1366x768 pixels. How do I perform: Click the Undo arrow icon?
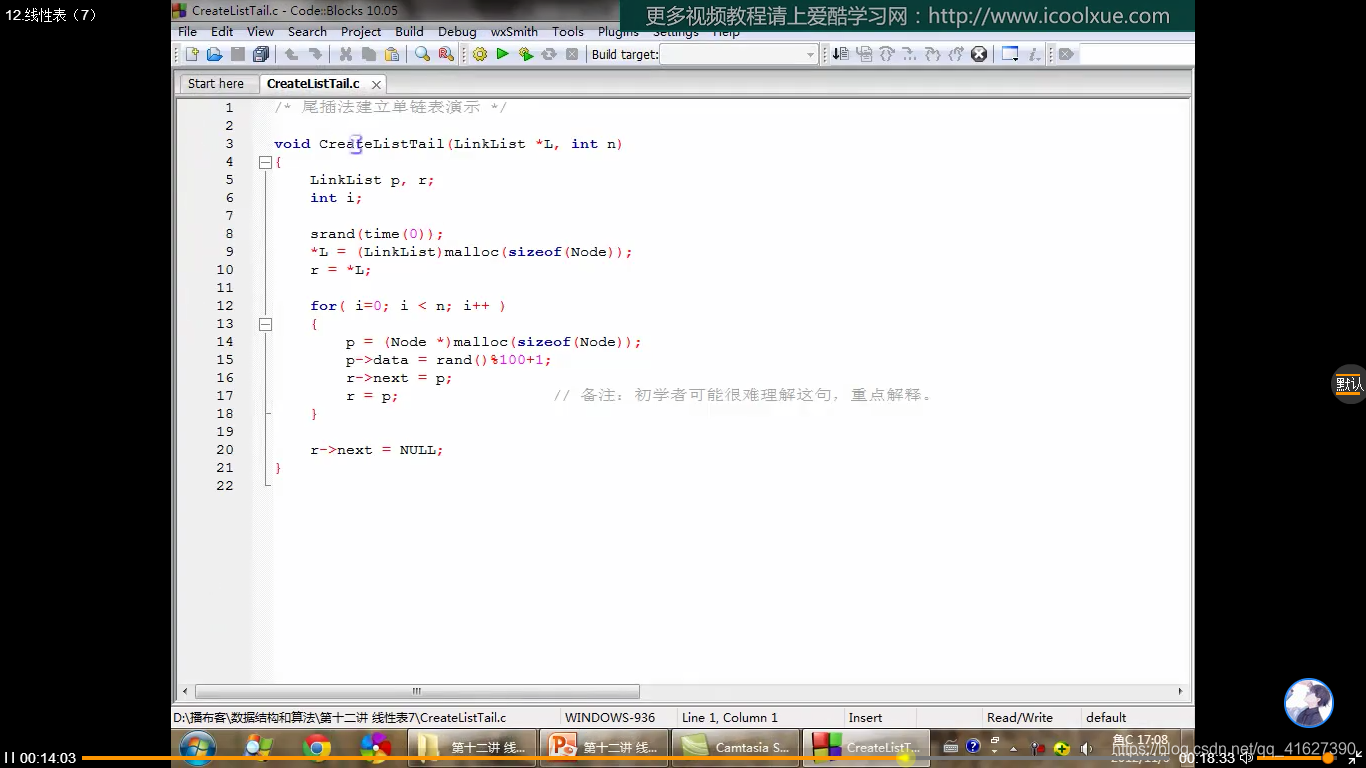291,54
